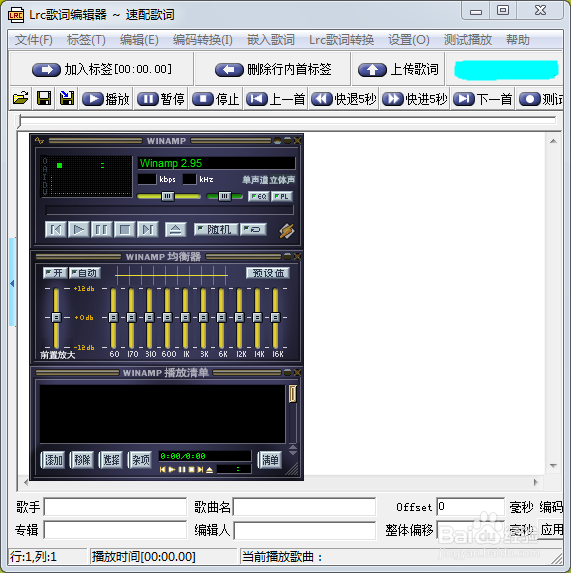The width and height of the screenshot is (571, 573).
Task: Click left panel collapse arrow
Action: click(12, 283)
